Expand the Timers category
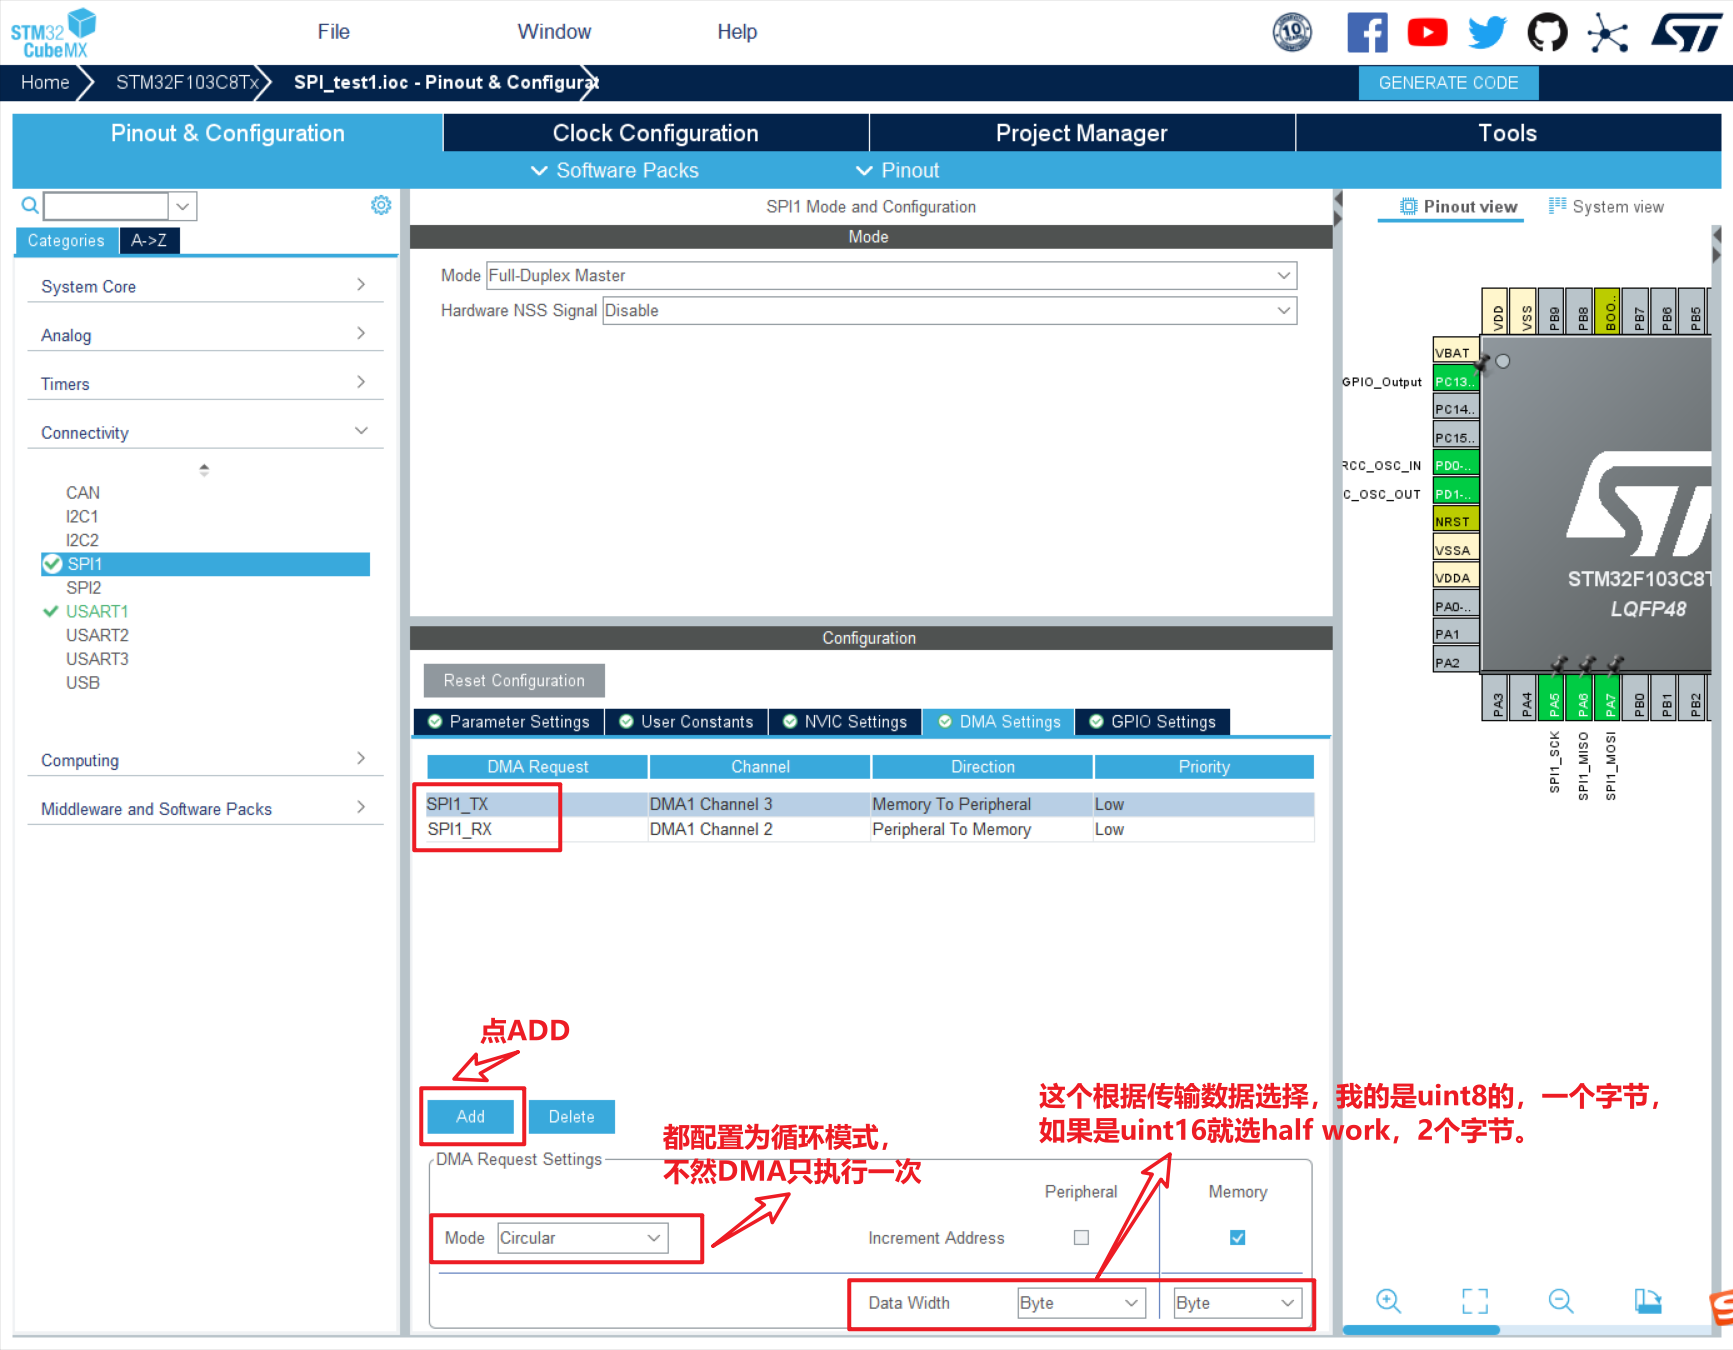 tap(205, 384)
